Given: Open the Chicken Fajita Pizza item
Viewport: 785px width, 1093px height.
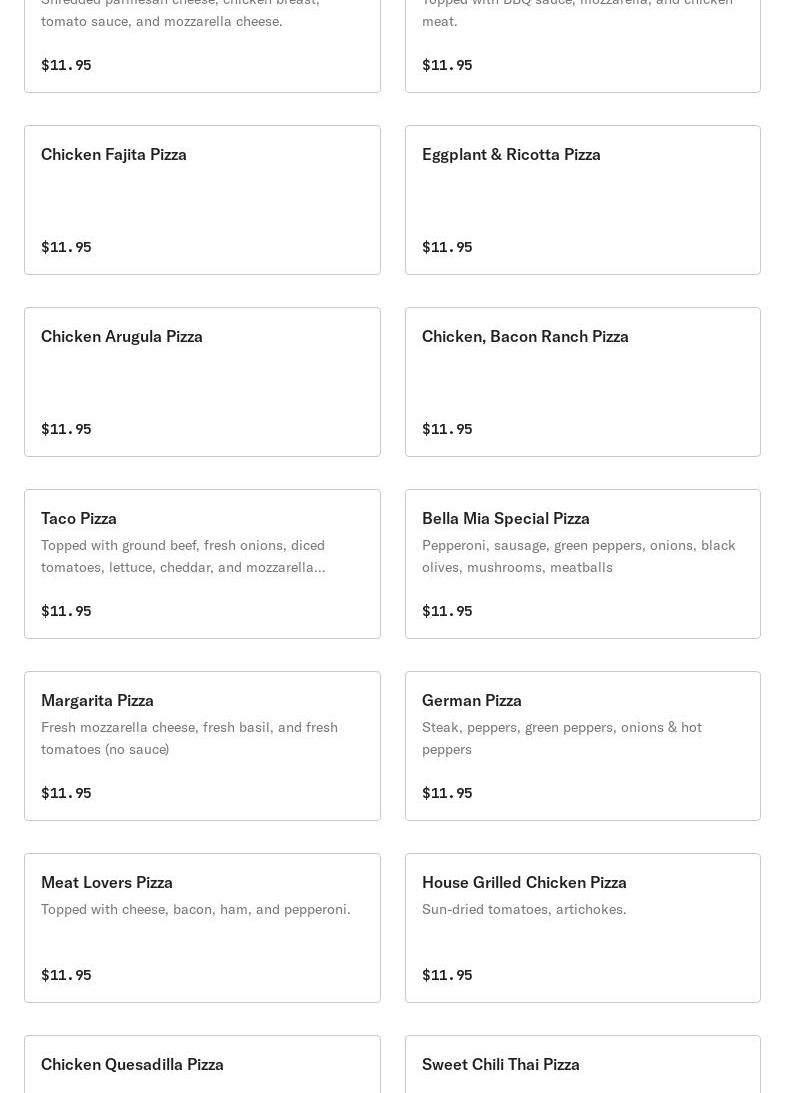Looking at the screenshot, I should tap(202, 200).
